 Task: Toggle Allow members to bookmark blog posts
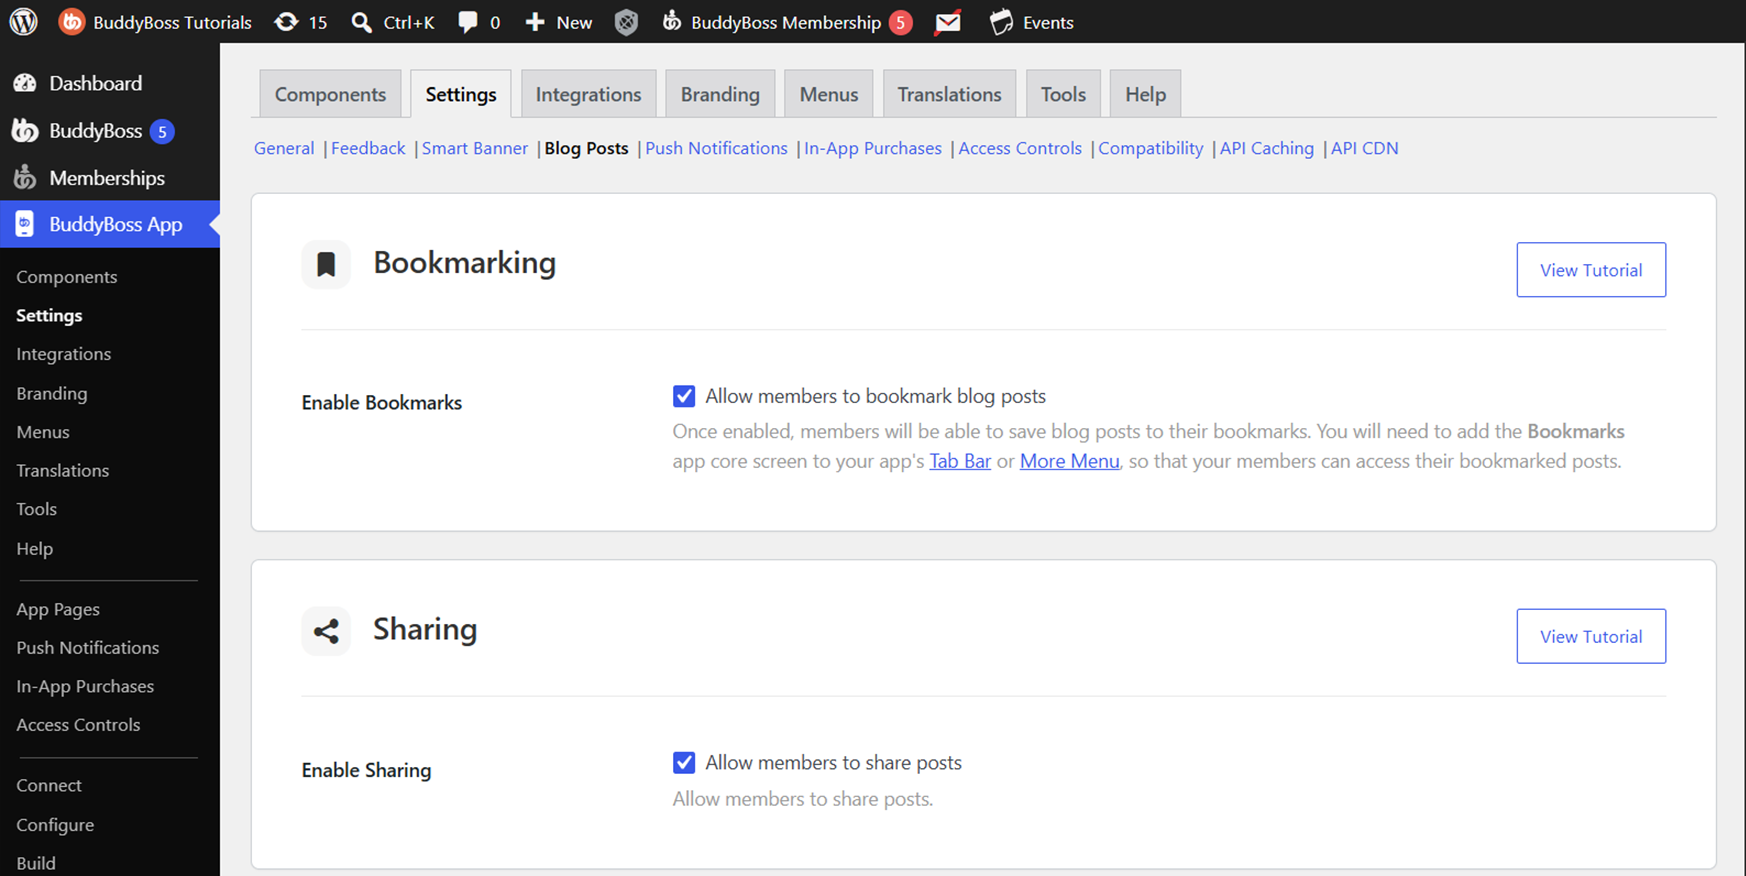(x=684, y=396)
